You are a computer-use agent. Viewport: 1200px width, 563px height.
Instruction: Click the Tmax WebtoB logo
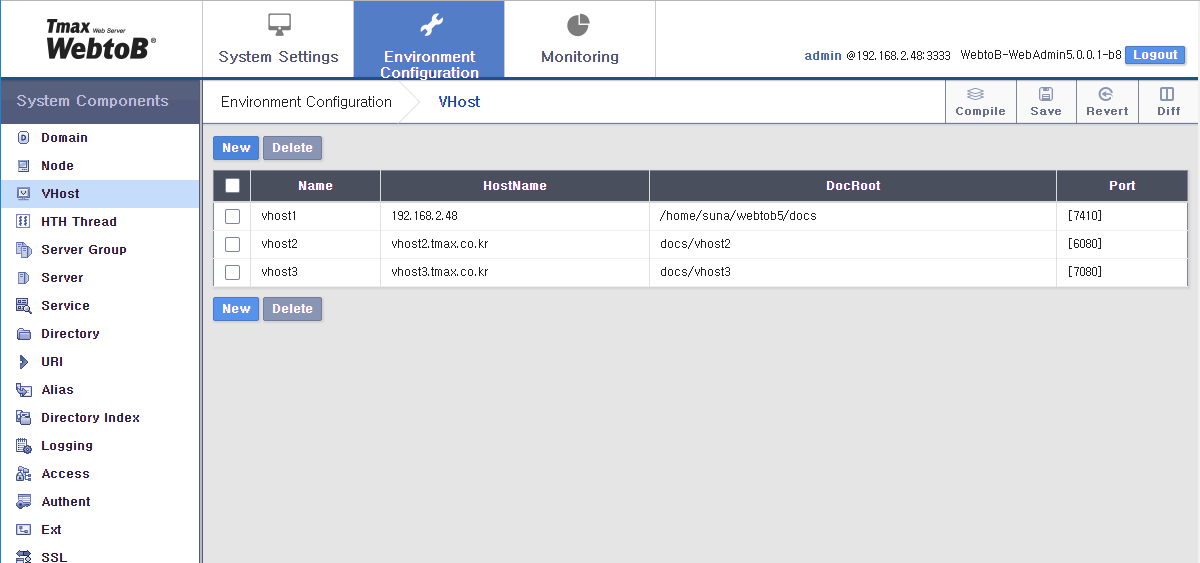point(101,39)
